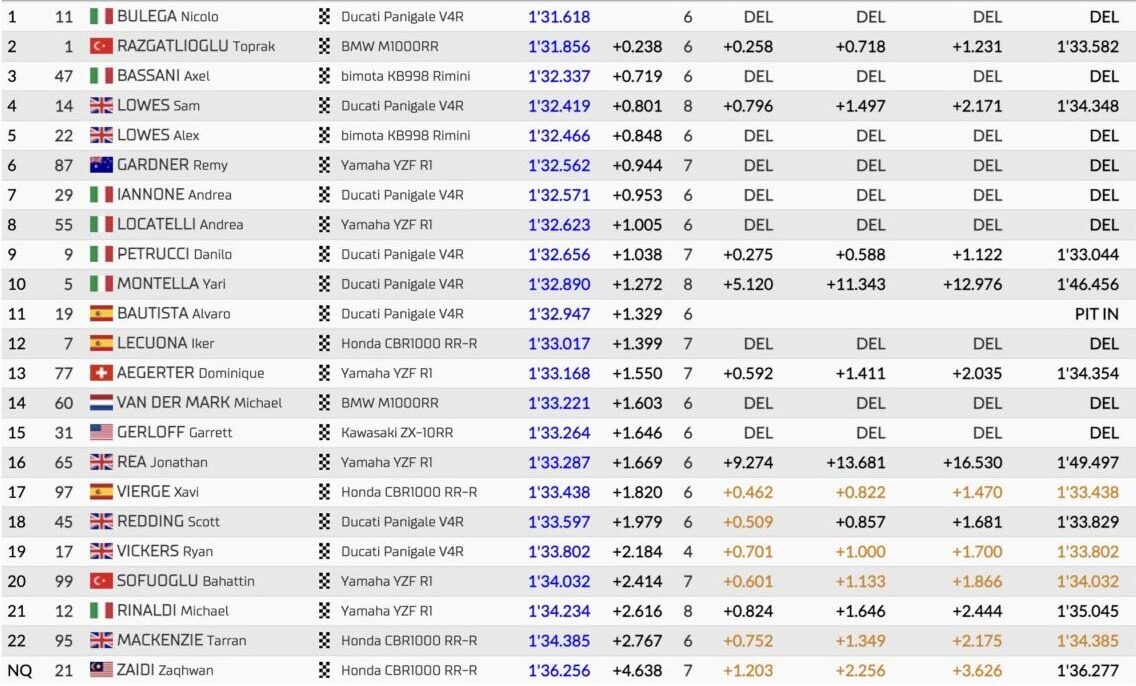
Task: Select rider name RAZGATLIOGLU Toprak
Action: coord(196,46)
